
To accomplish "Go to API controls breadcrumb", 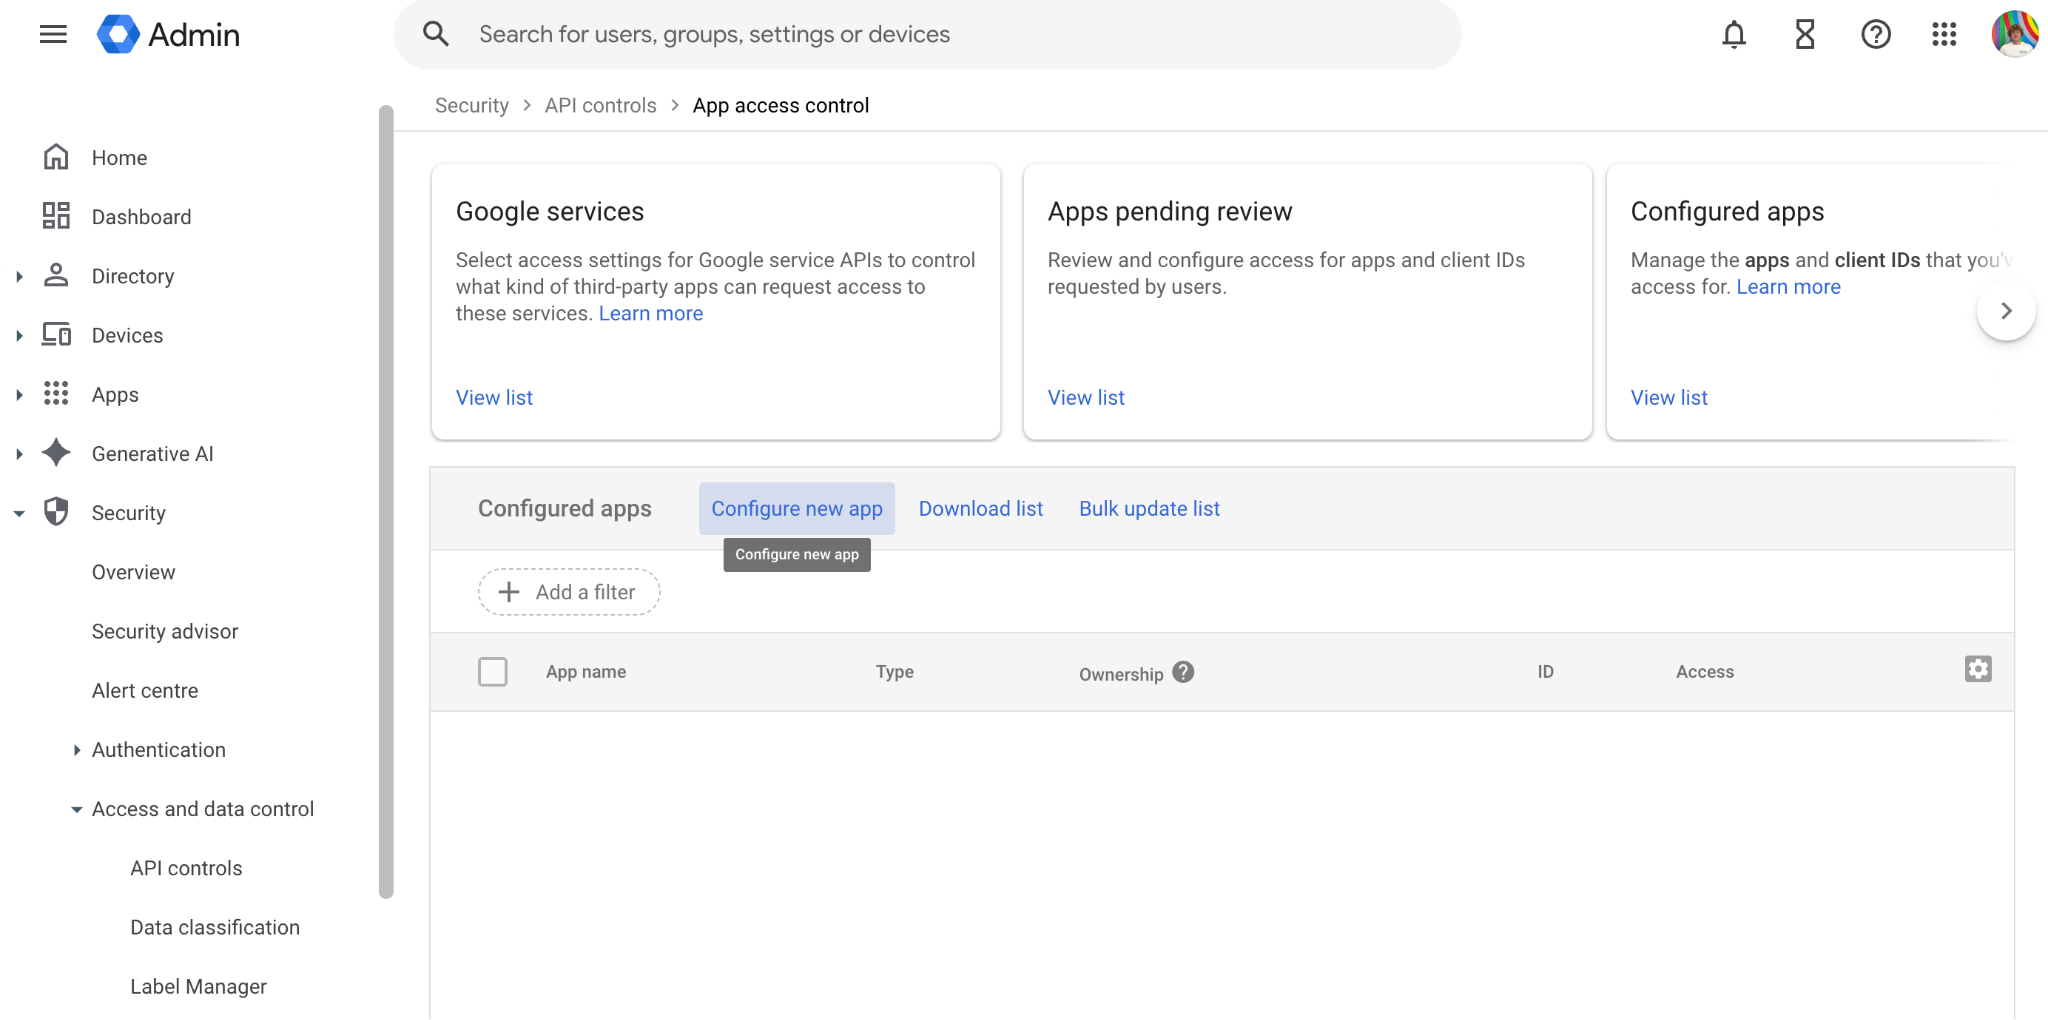I will click(x=601, y=105).
